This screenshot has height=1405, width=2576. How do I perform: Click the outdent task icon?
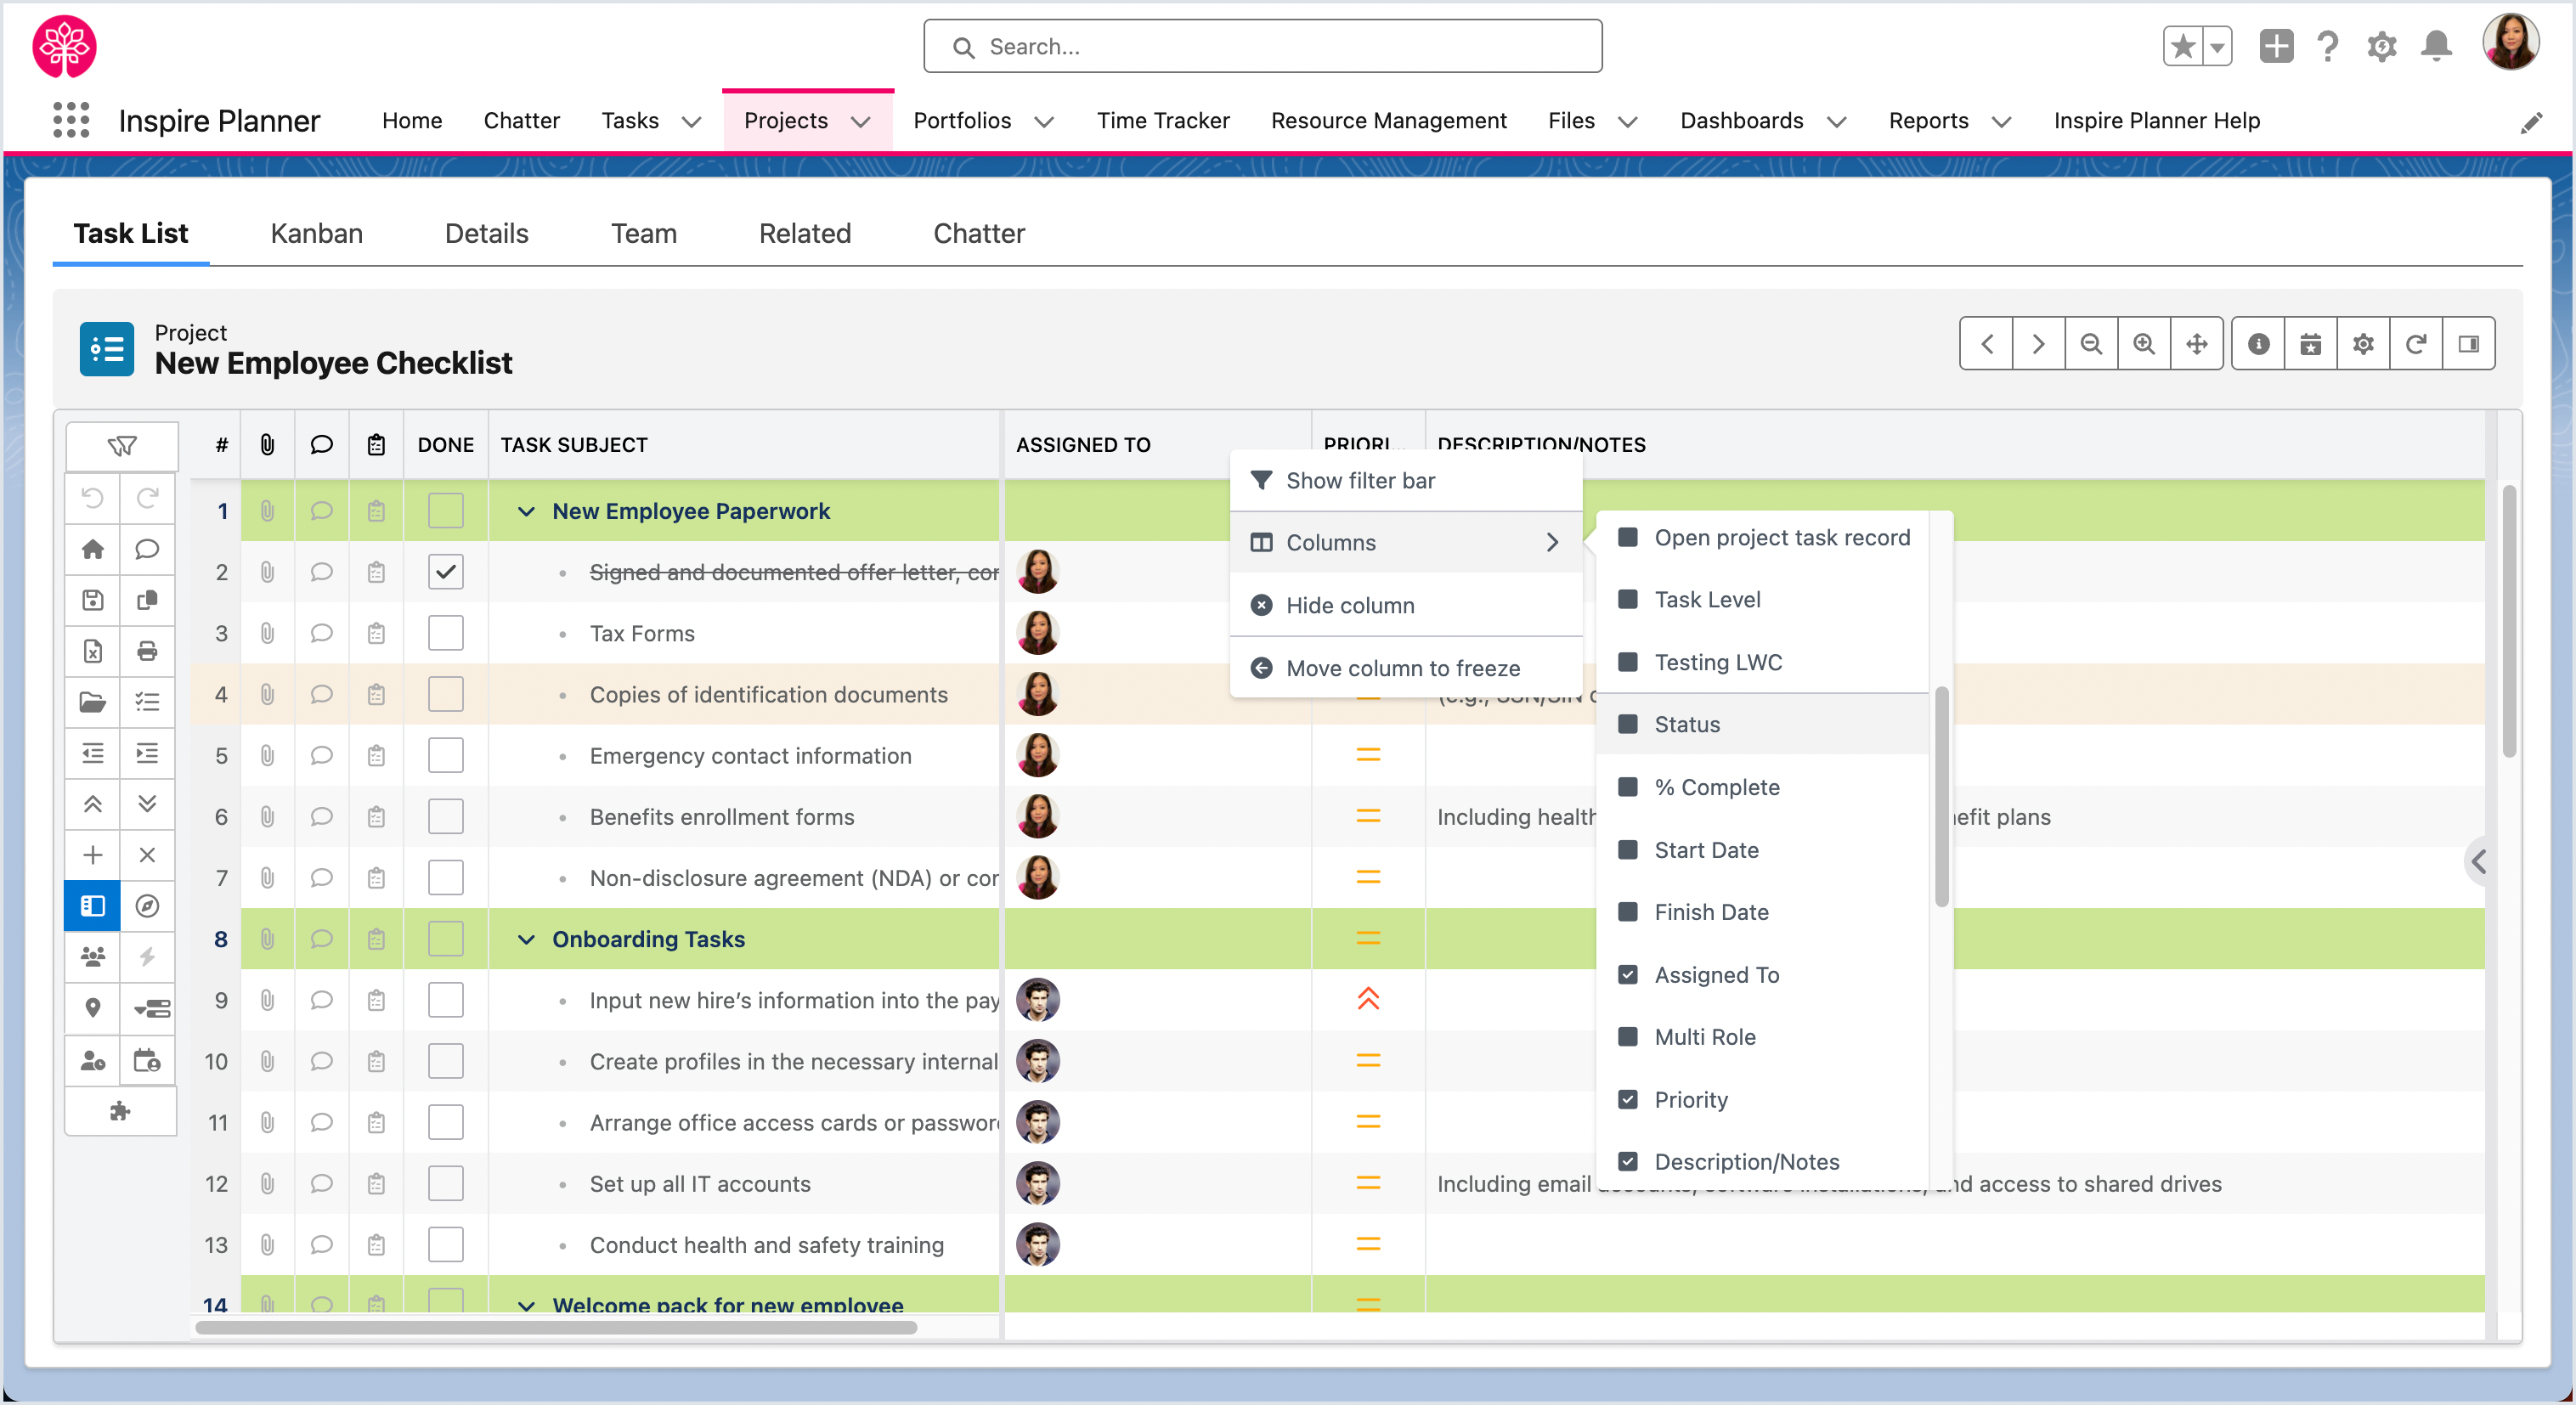(93, 753)
